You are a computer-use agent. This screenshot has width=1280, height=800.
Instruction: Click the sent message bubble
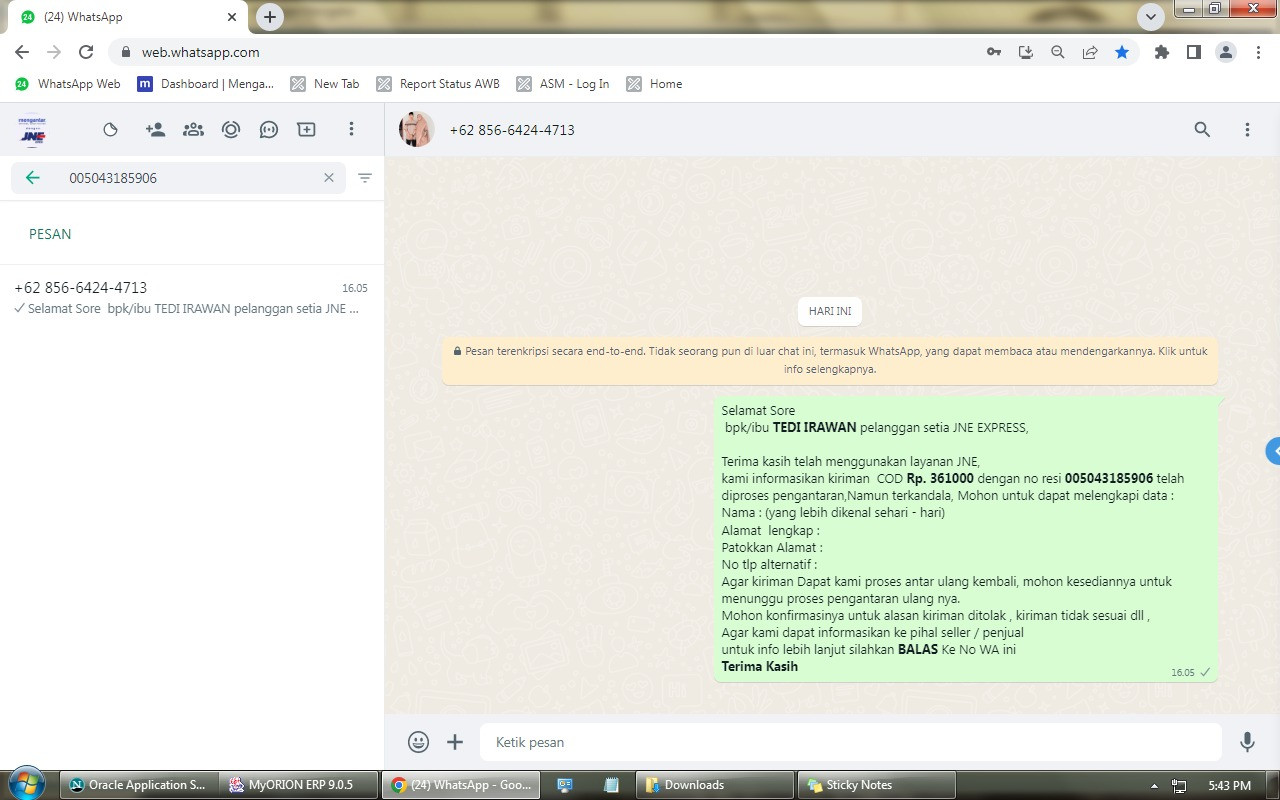(966, 539)
